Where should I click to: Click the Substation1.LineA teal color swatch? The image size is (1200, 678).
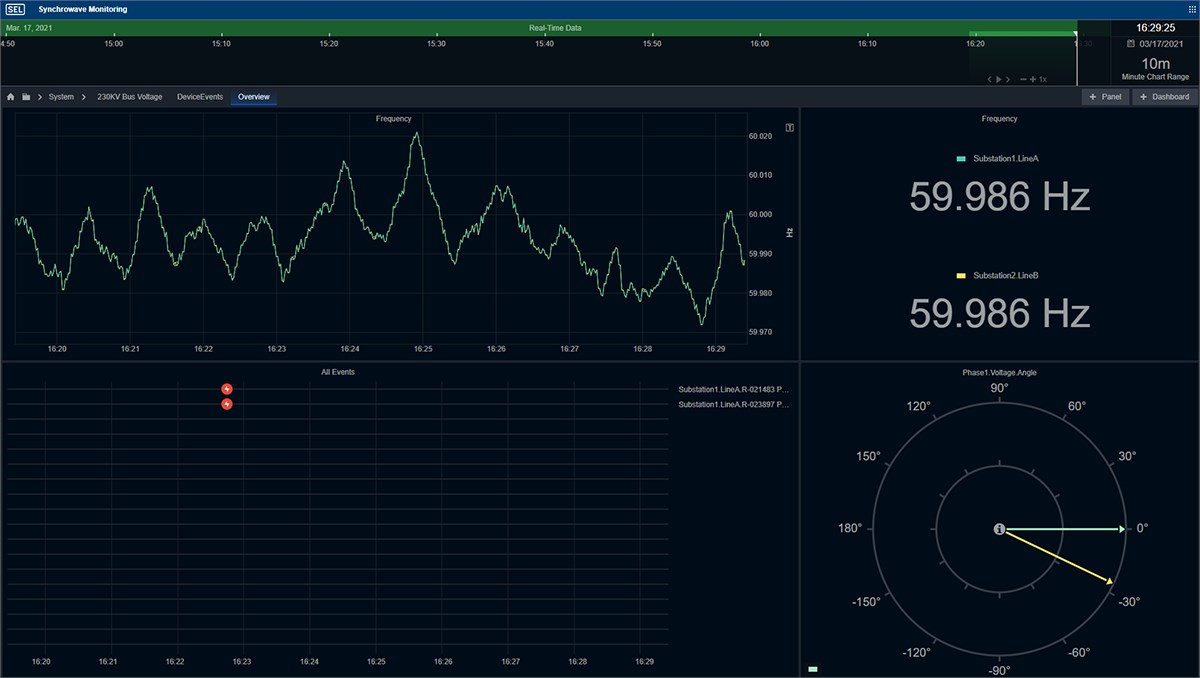(961, 159)
